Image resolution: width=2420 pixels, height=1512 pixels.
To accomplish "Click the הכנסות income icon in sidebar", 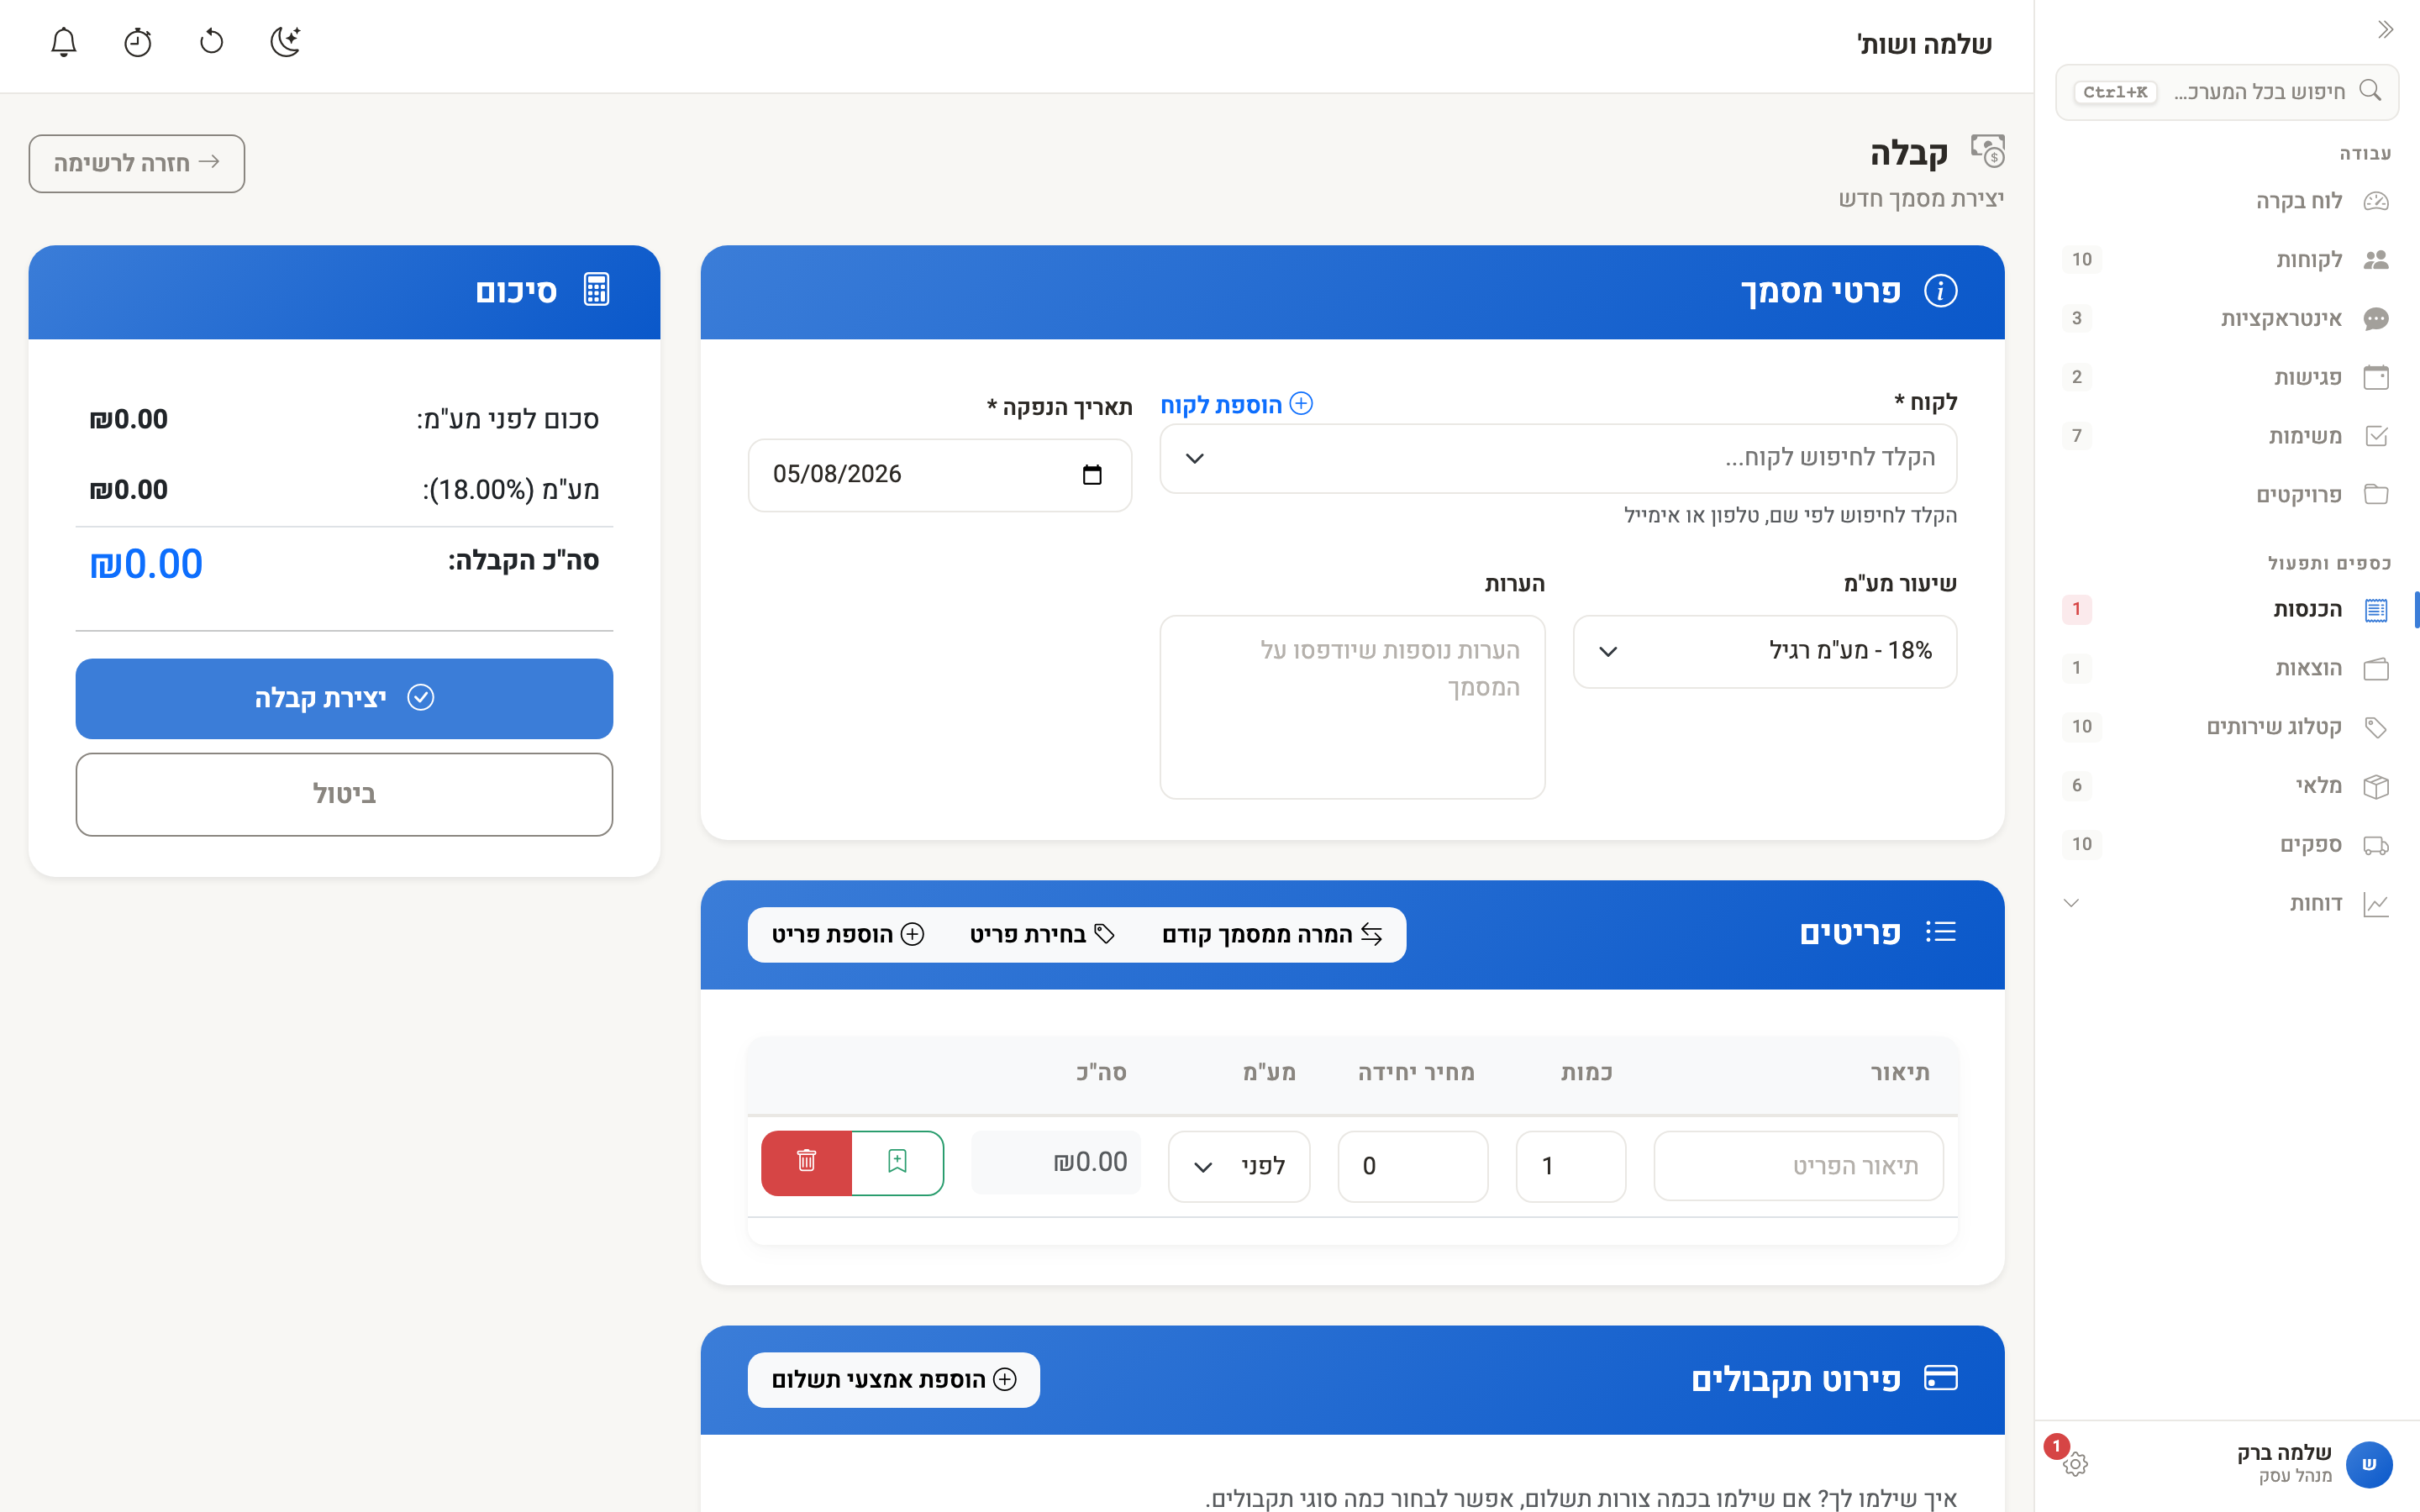I will 2376,610.
